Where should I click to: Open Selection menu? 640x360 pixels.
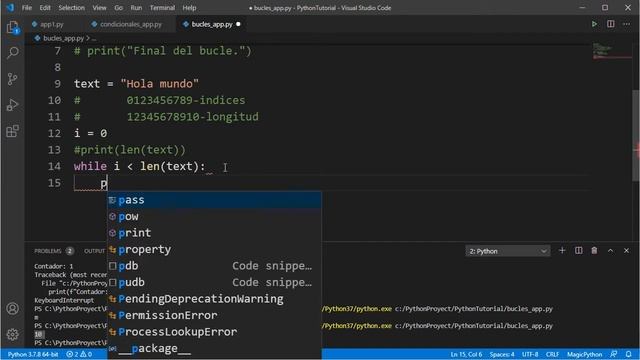tap(71, 8)
